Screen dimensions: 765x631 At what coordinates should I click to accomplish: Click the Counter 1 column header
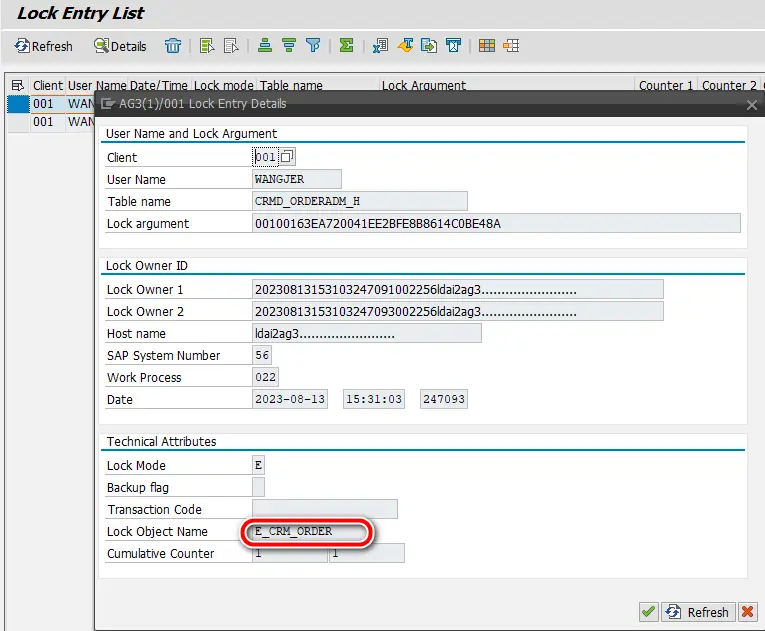tap(666, 85)
